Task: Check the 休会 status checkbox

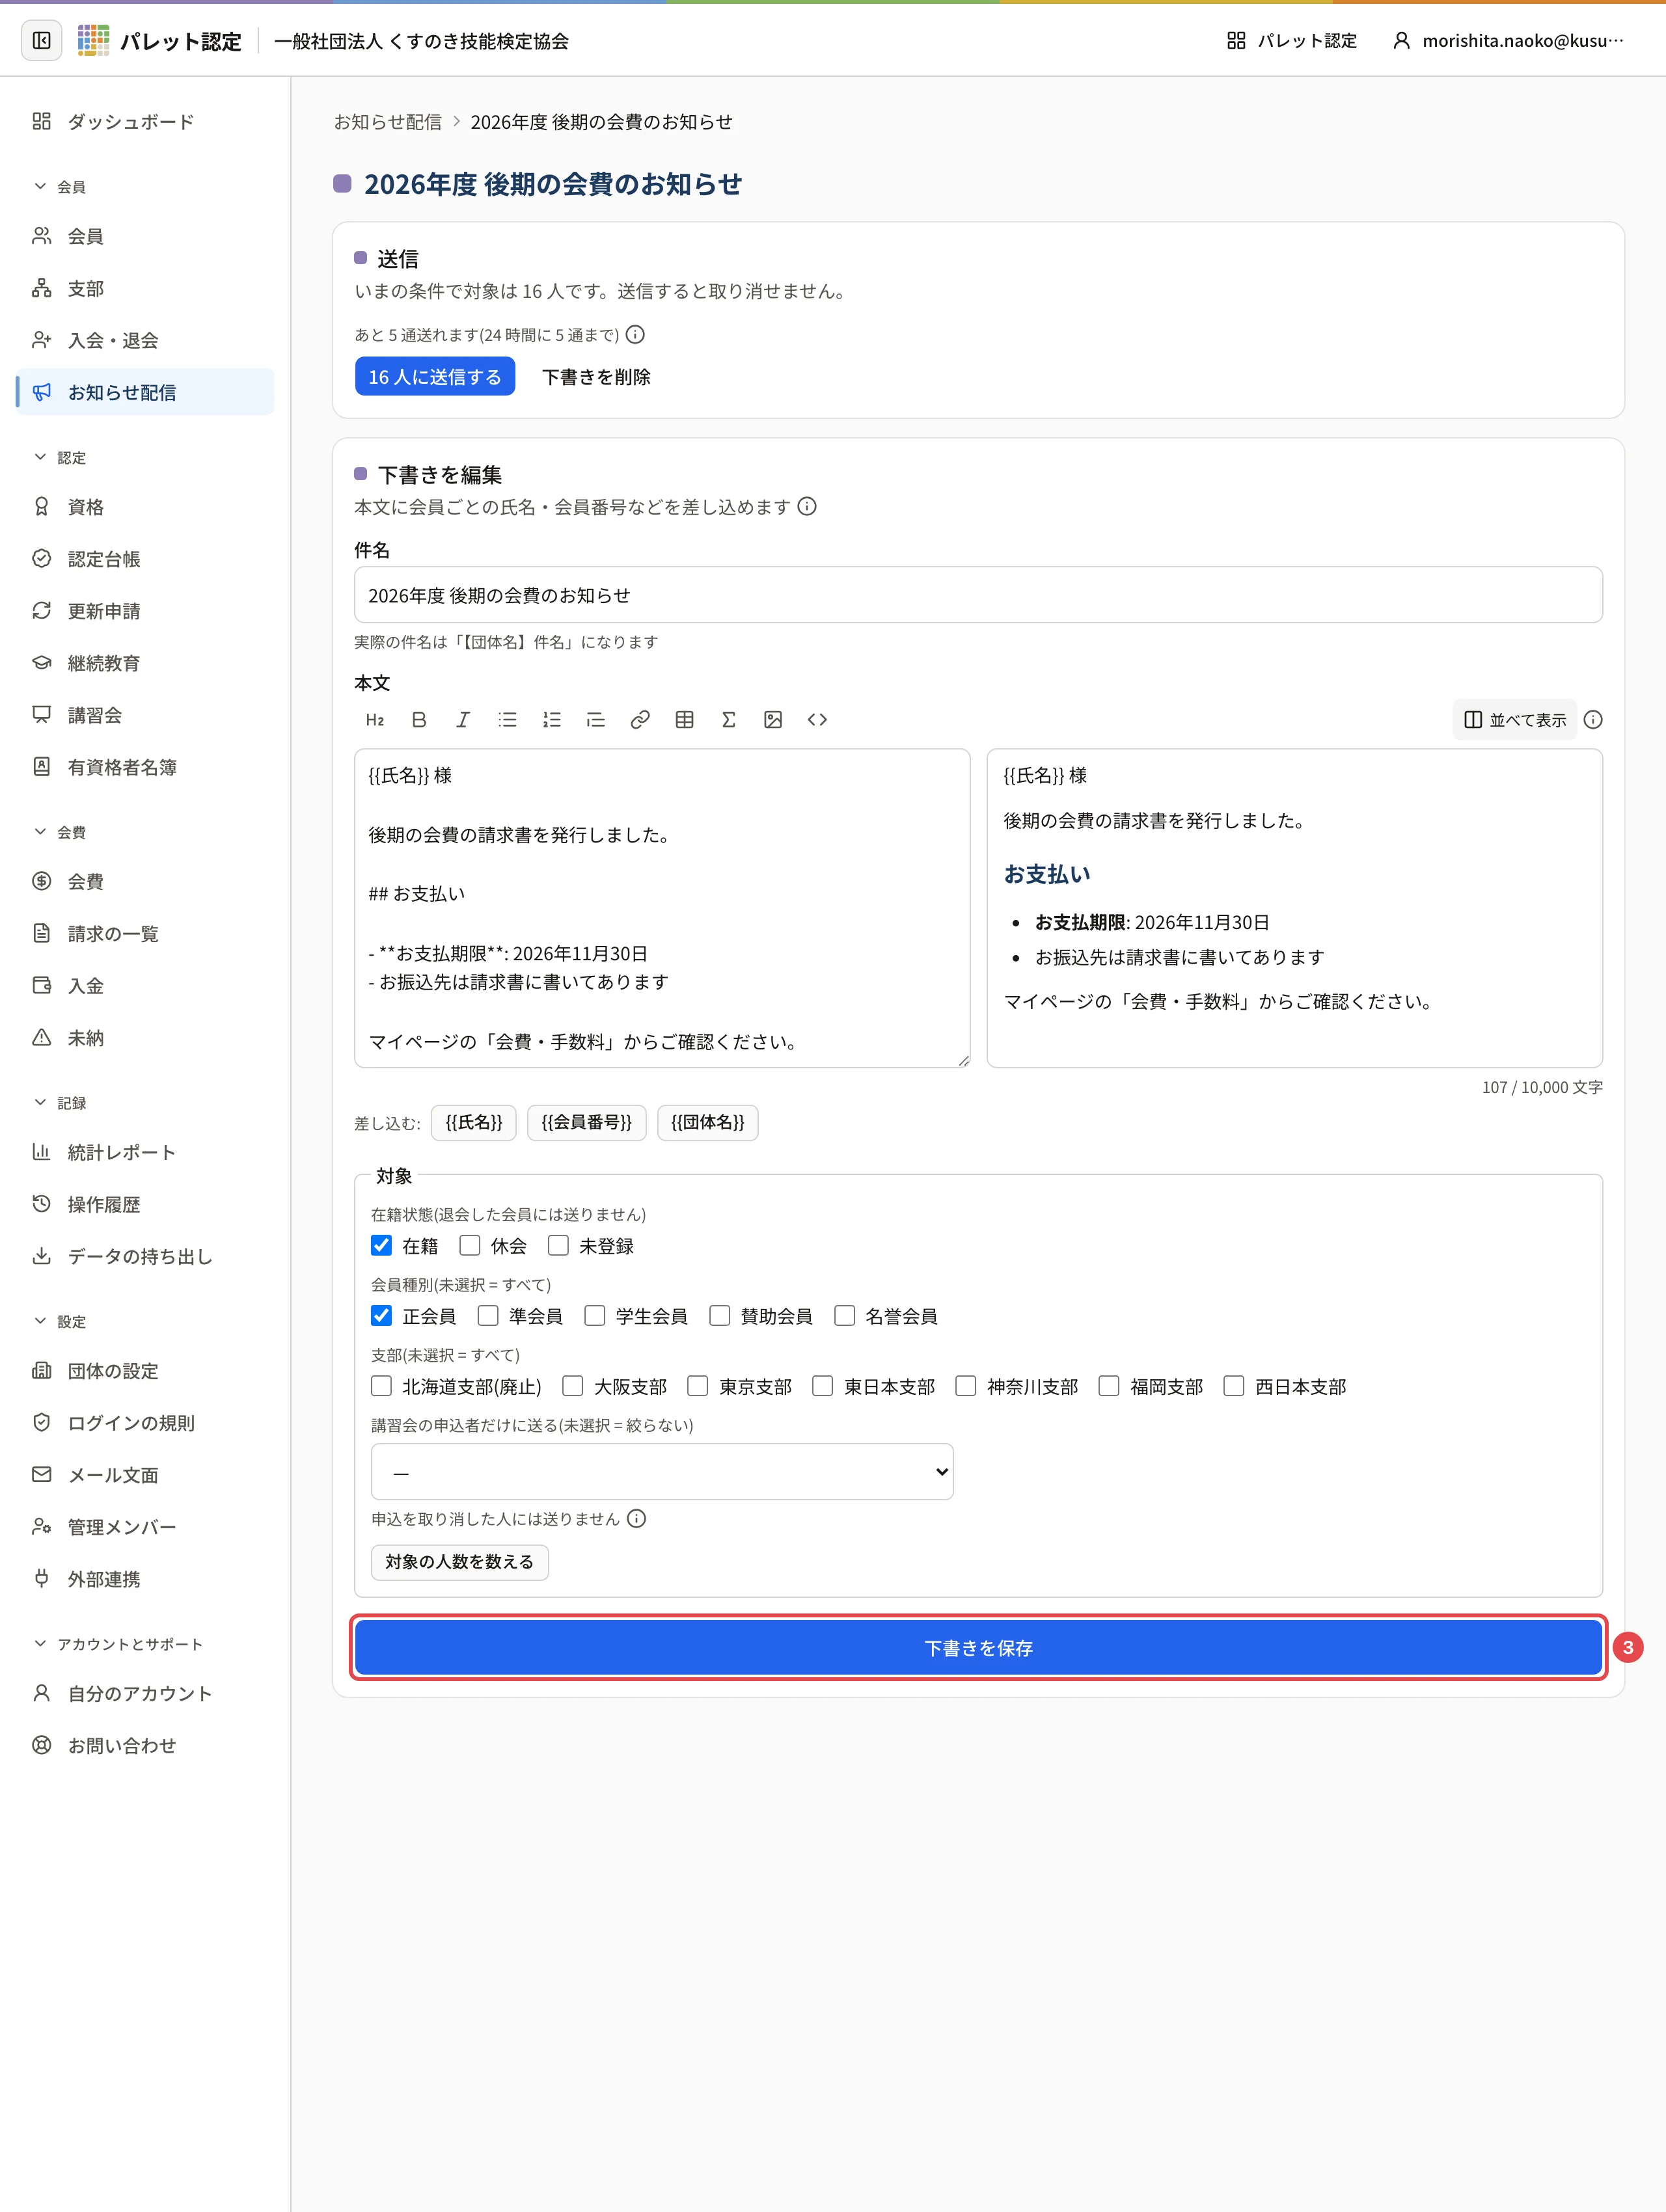Action: pos(470,1246)
